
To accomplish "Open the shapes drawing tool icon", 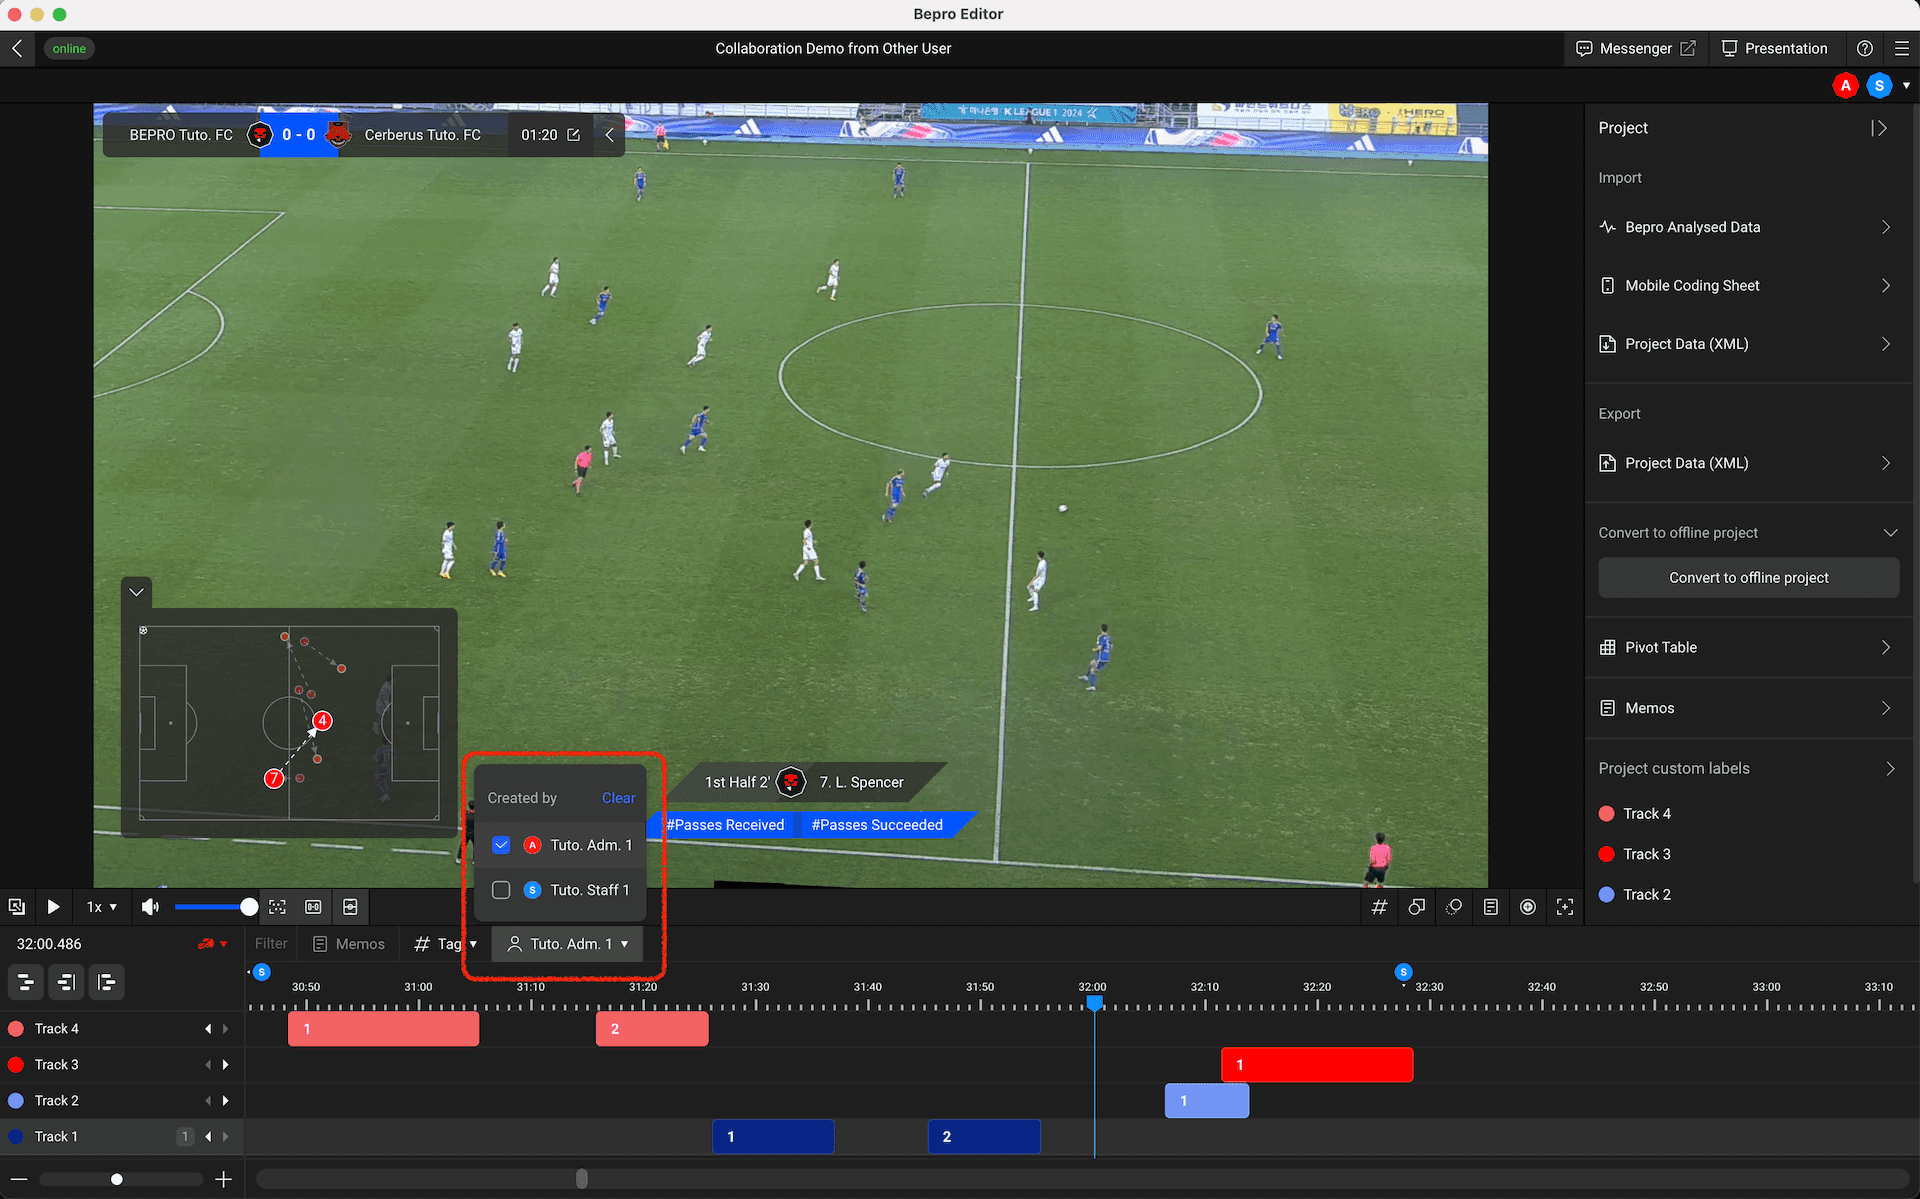I will pyautogui.click(x=1416, y=907).
